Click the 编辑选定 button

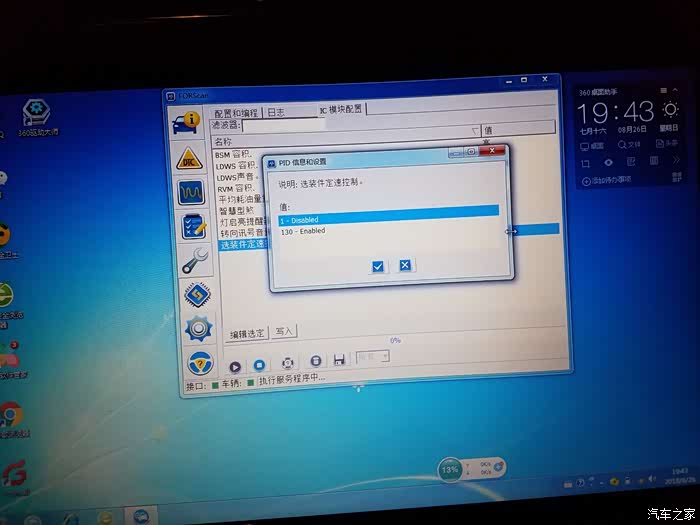tap(247, 333)
